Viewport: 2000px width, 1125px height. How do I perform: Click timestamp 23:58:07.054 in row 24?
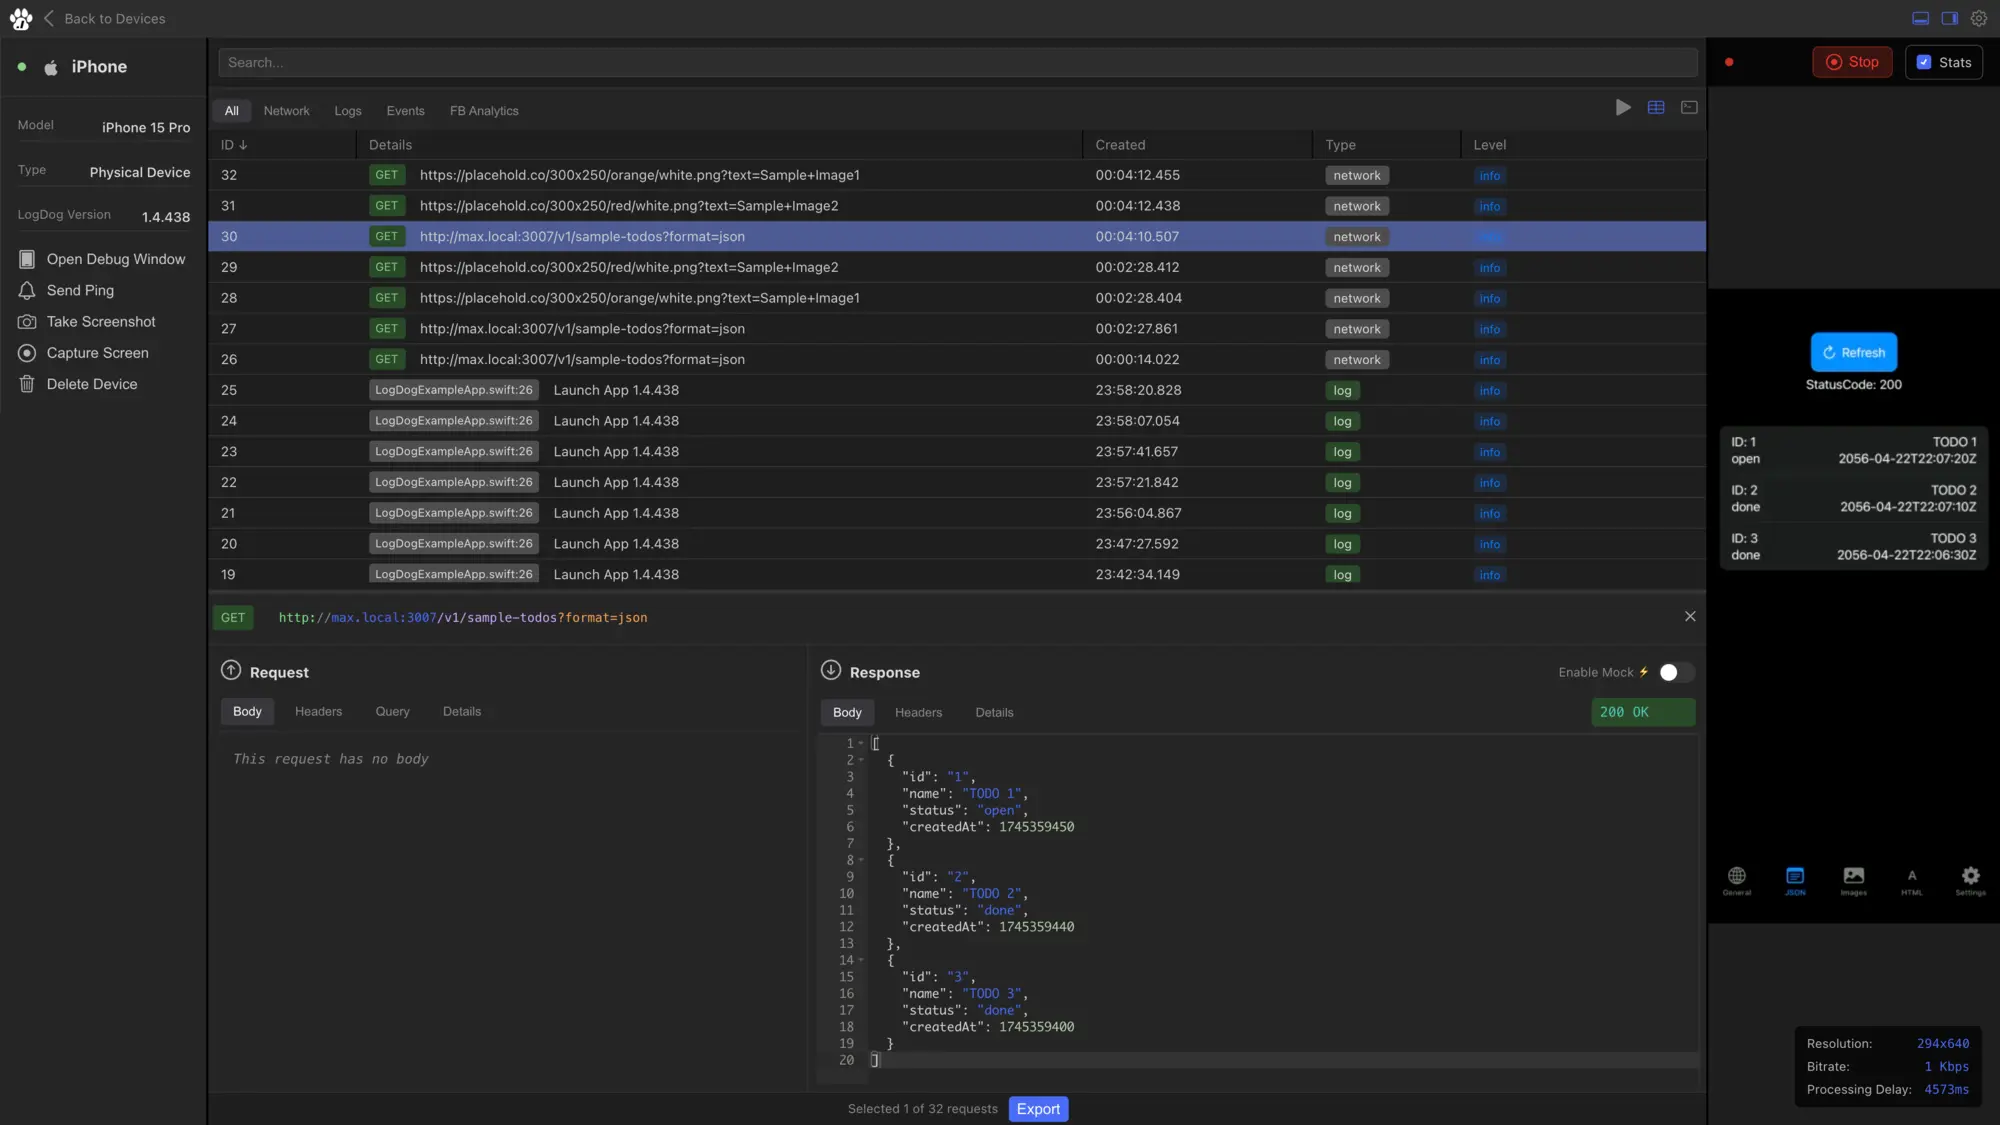[1137, 421]
